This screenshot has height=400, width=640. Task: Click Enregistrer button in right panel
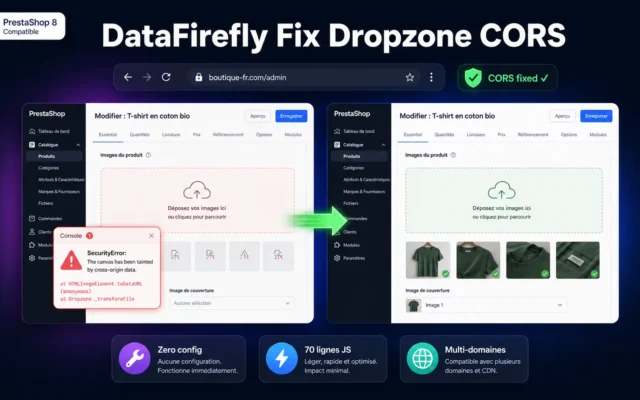(x=596, y=116)
